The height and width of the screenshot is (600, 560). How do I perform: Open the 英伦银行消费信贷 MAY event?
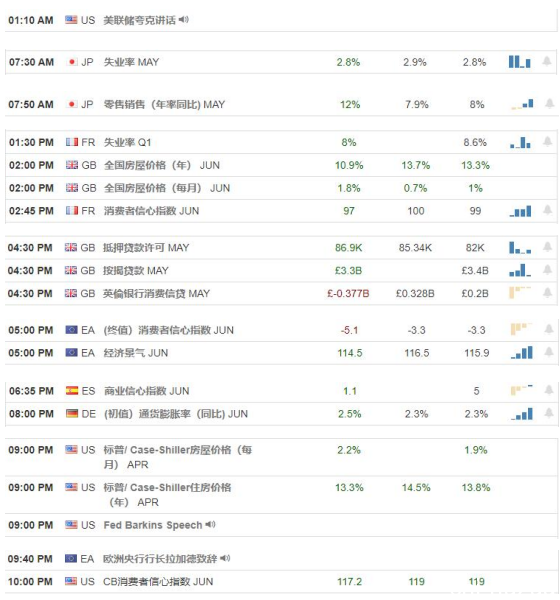[156, 293]
